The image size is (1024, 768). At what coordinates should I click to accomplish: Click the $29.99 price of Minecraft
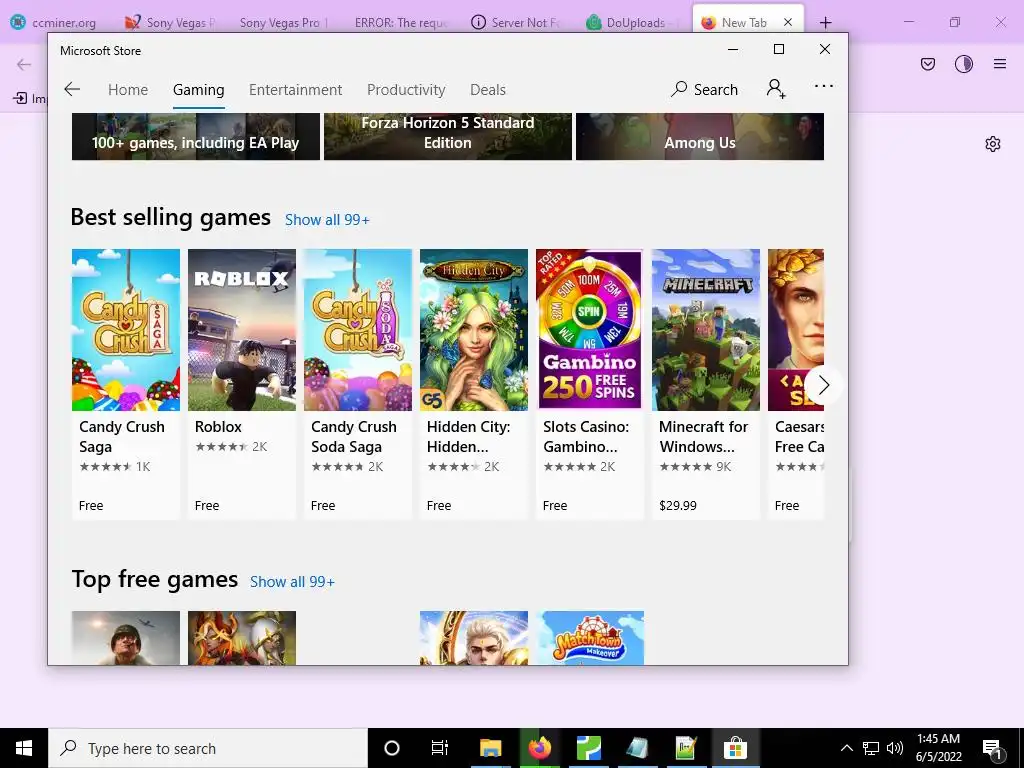678,505
